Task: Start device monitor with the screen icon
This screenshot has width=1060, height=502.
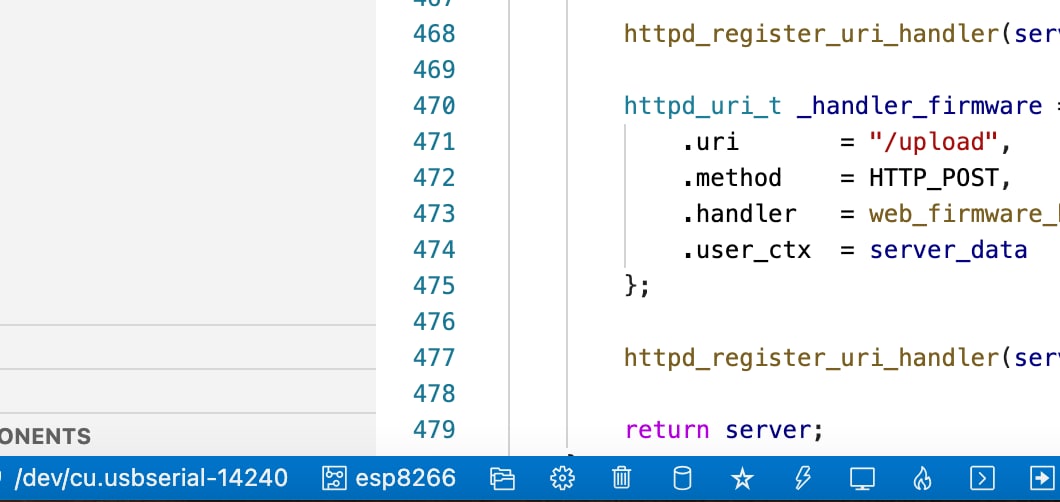Action: pyautogui.click(x=863, y=478)
